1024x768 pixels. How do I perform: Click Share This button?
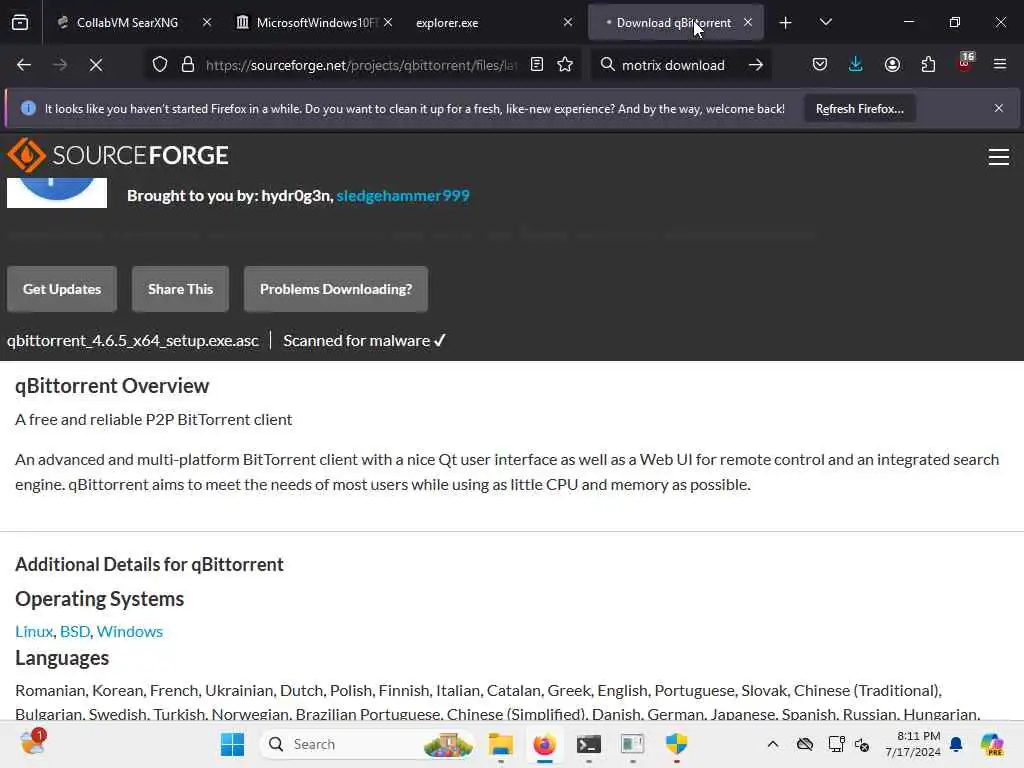click(180, 289)
